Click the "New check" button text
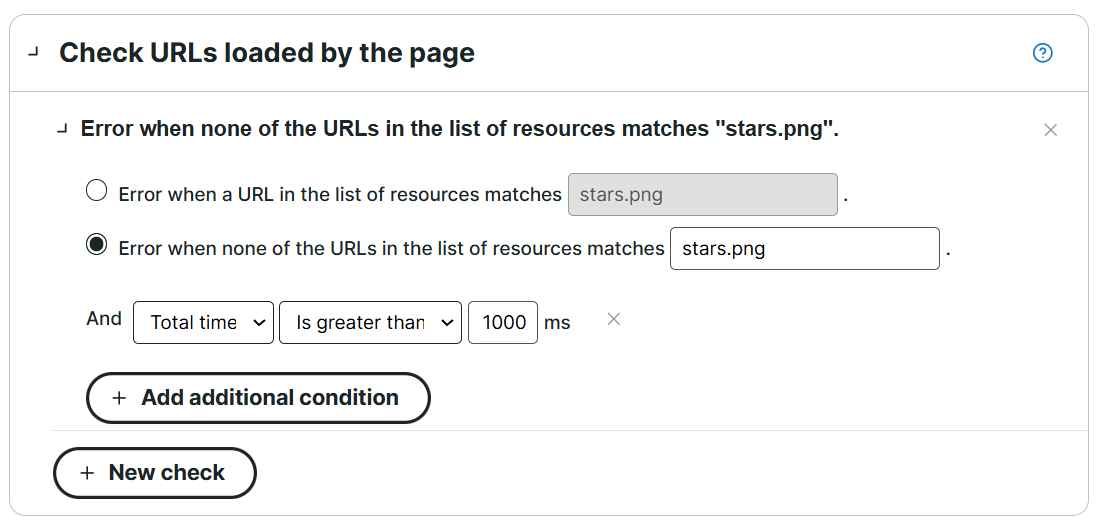1102x524 pixels. [x=167, y=473]
